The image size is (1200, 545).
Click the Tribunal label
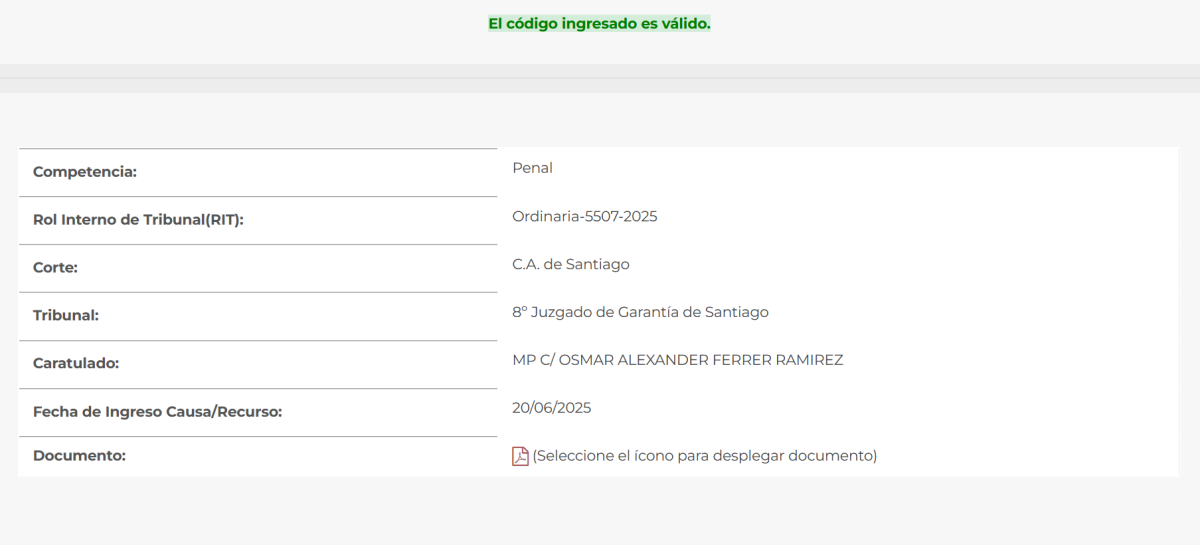[x=65, y=316]
